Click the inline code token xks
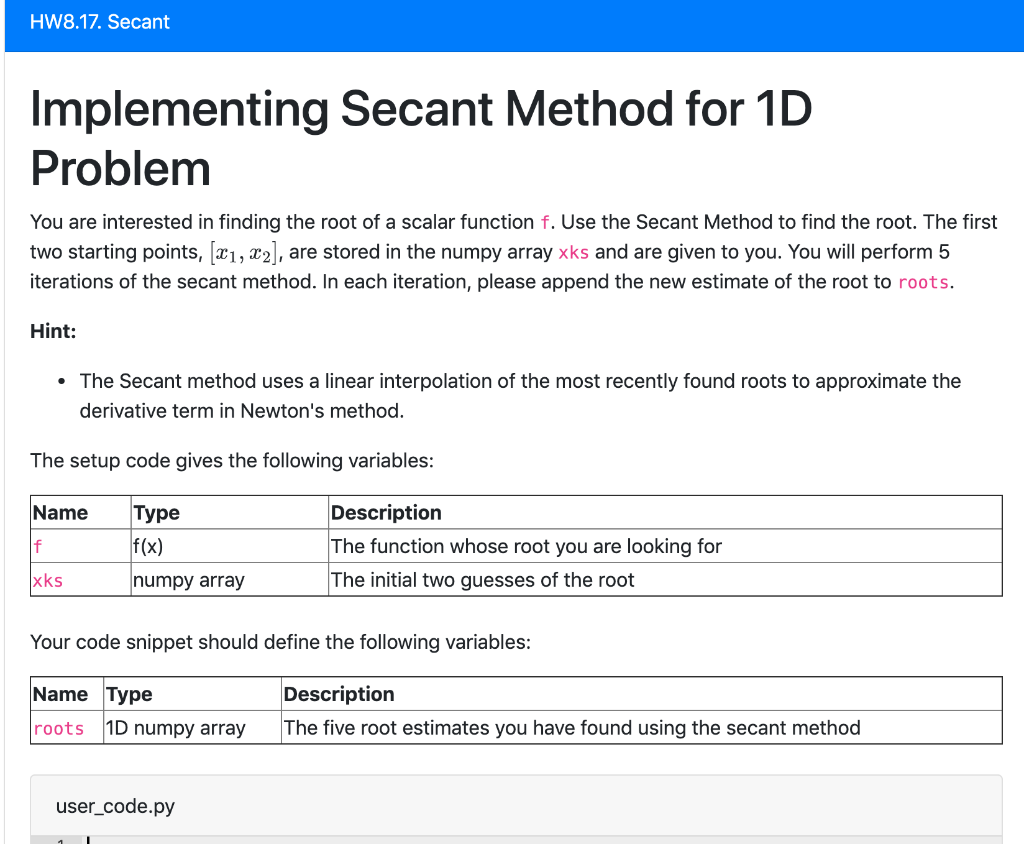Screen dimensions: 1024x844 pos(573,253)
